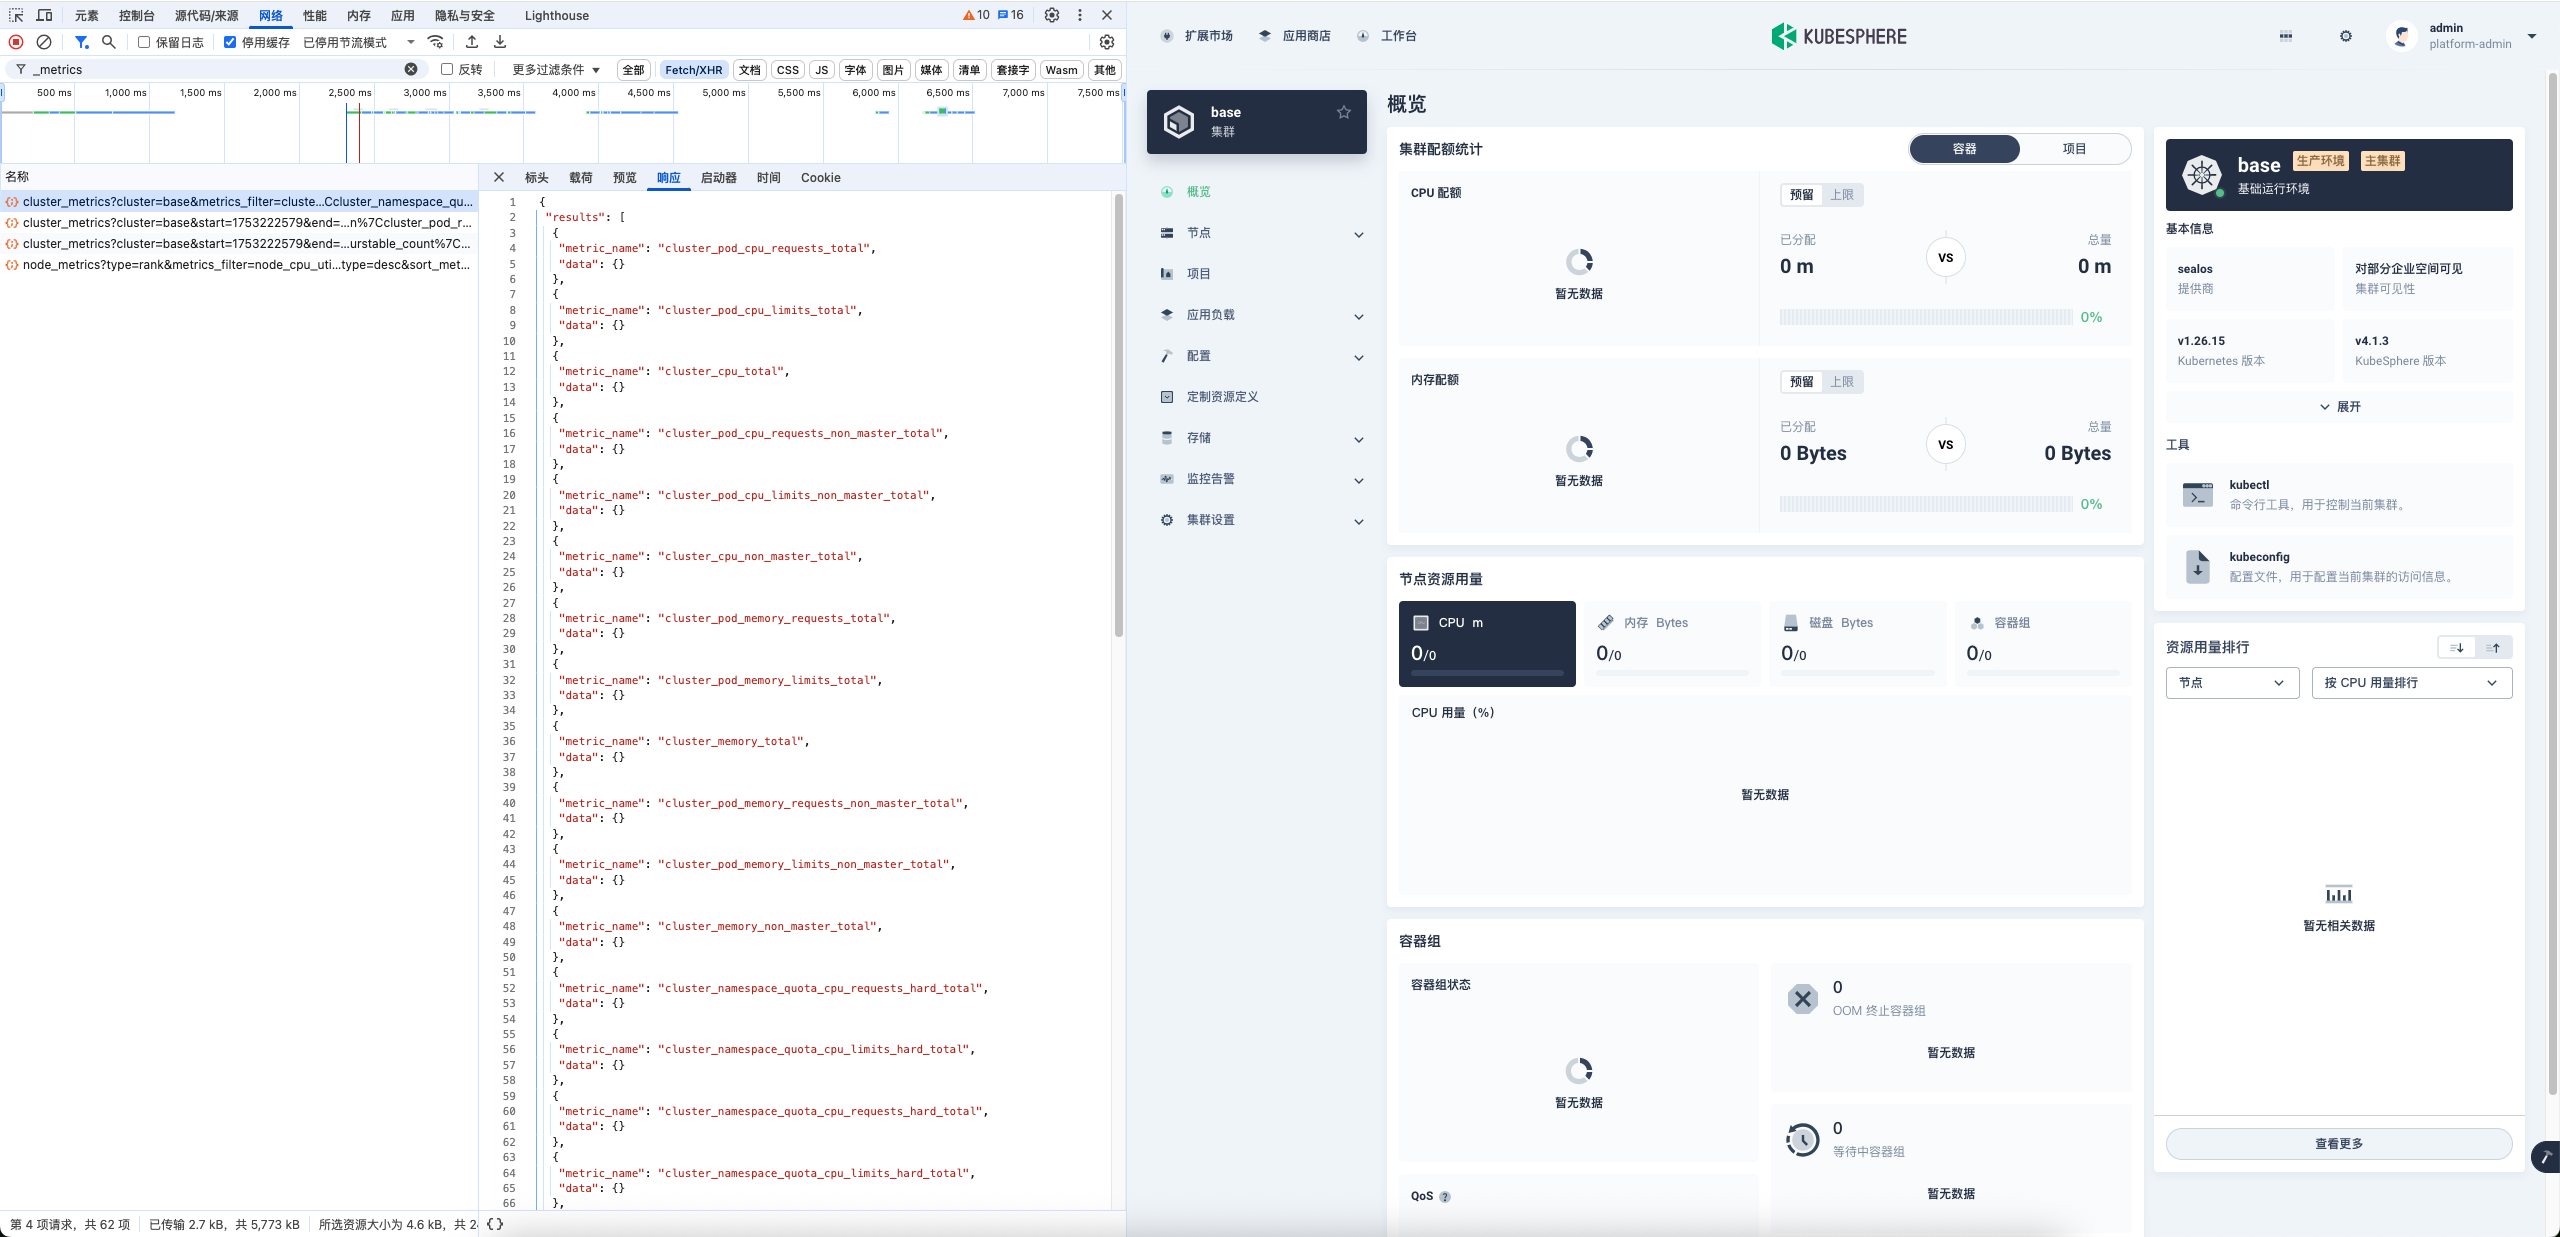Image resolution: width=2560 pixels, height=1237 pixels.
Task: Star the base cluster
Action: point(1344,112)
